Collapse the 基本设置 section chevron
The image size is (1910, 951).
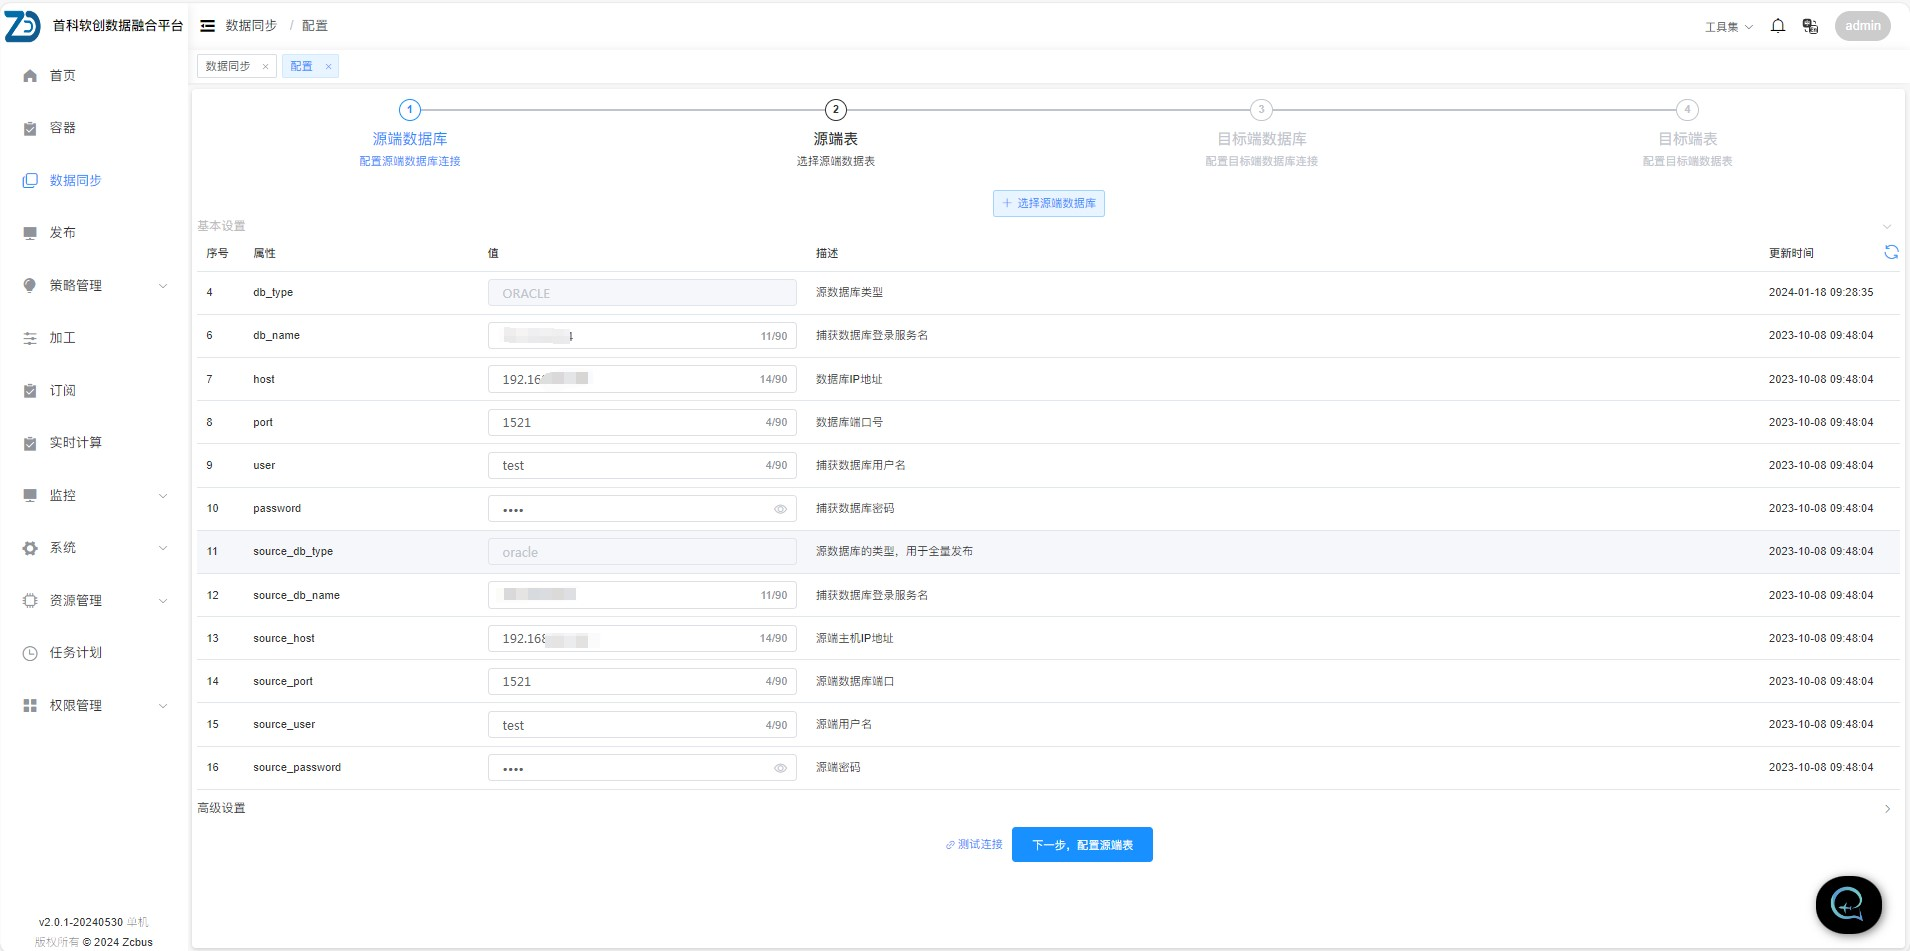(x=1887, y=227)
